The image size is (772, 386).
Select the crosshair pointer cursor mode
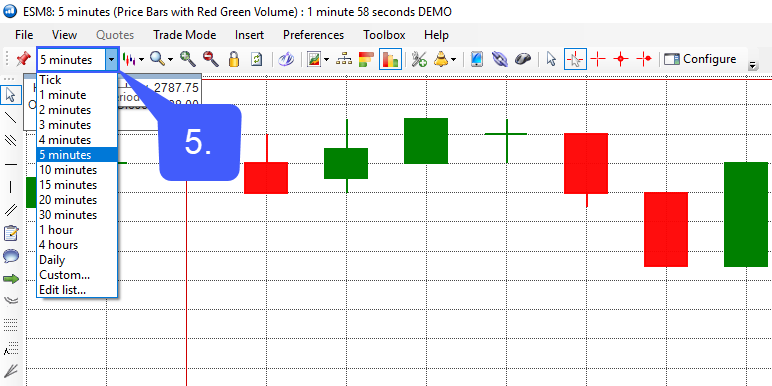[x=575, y=60]
